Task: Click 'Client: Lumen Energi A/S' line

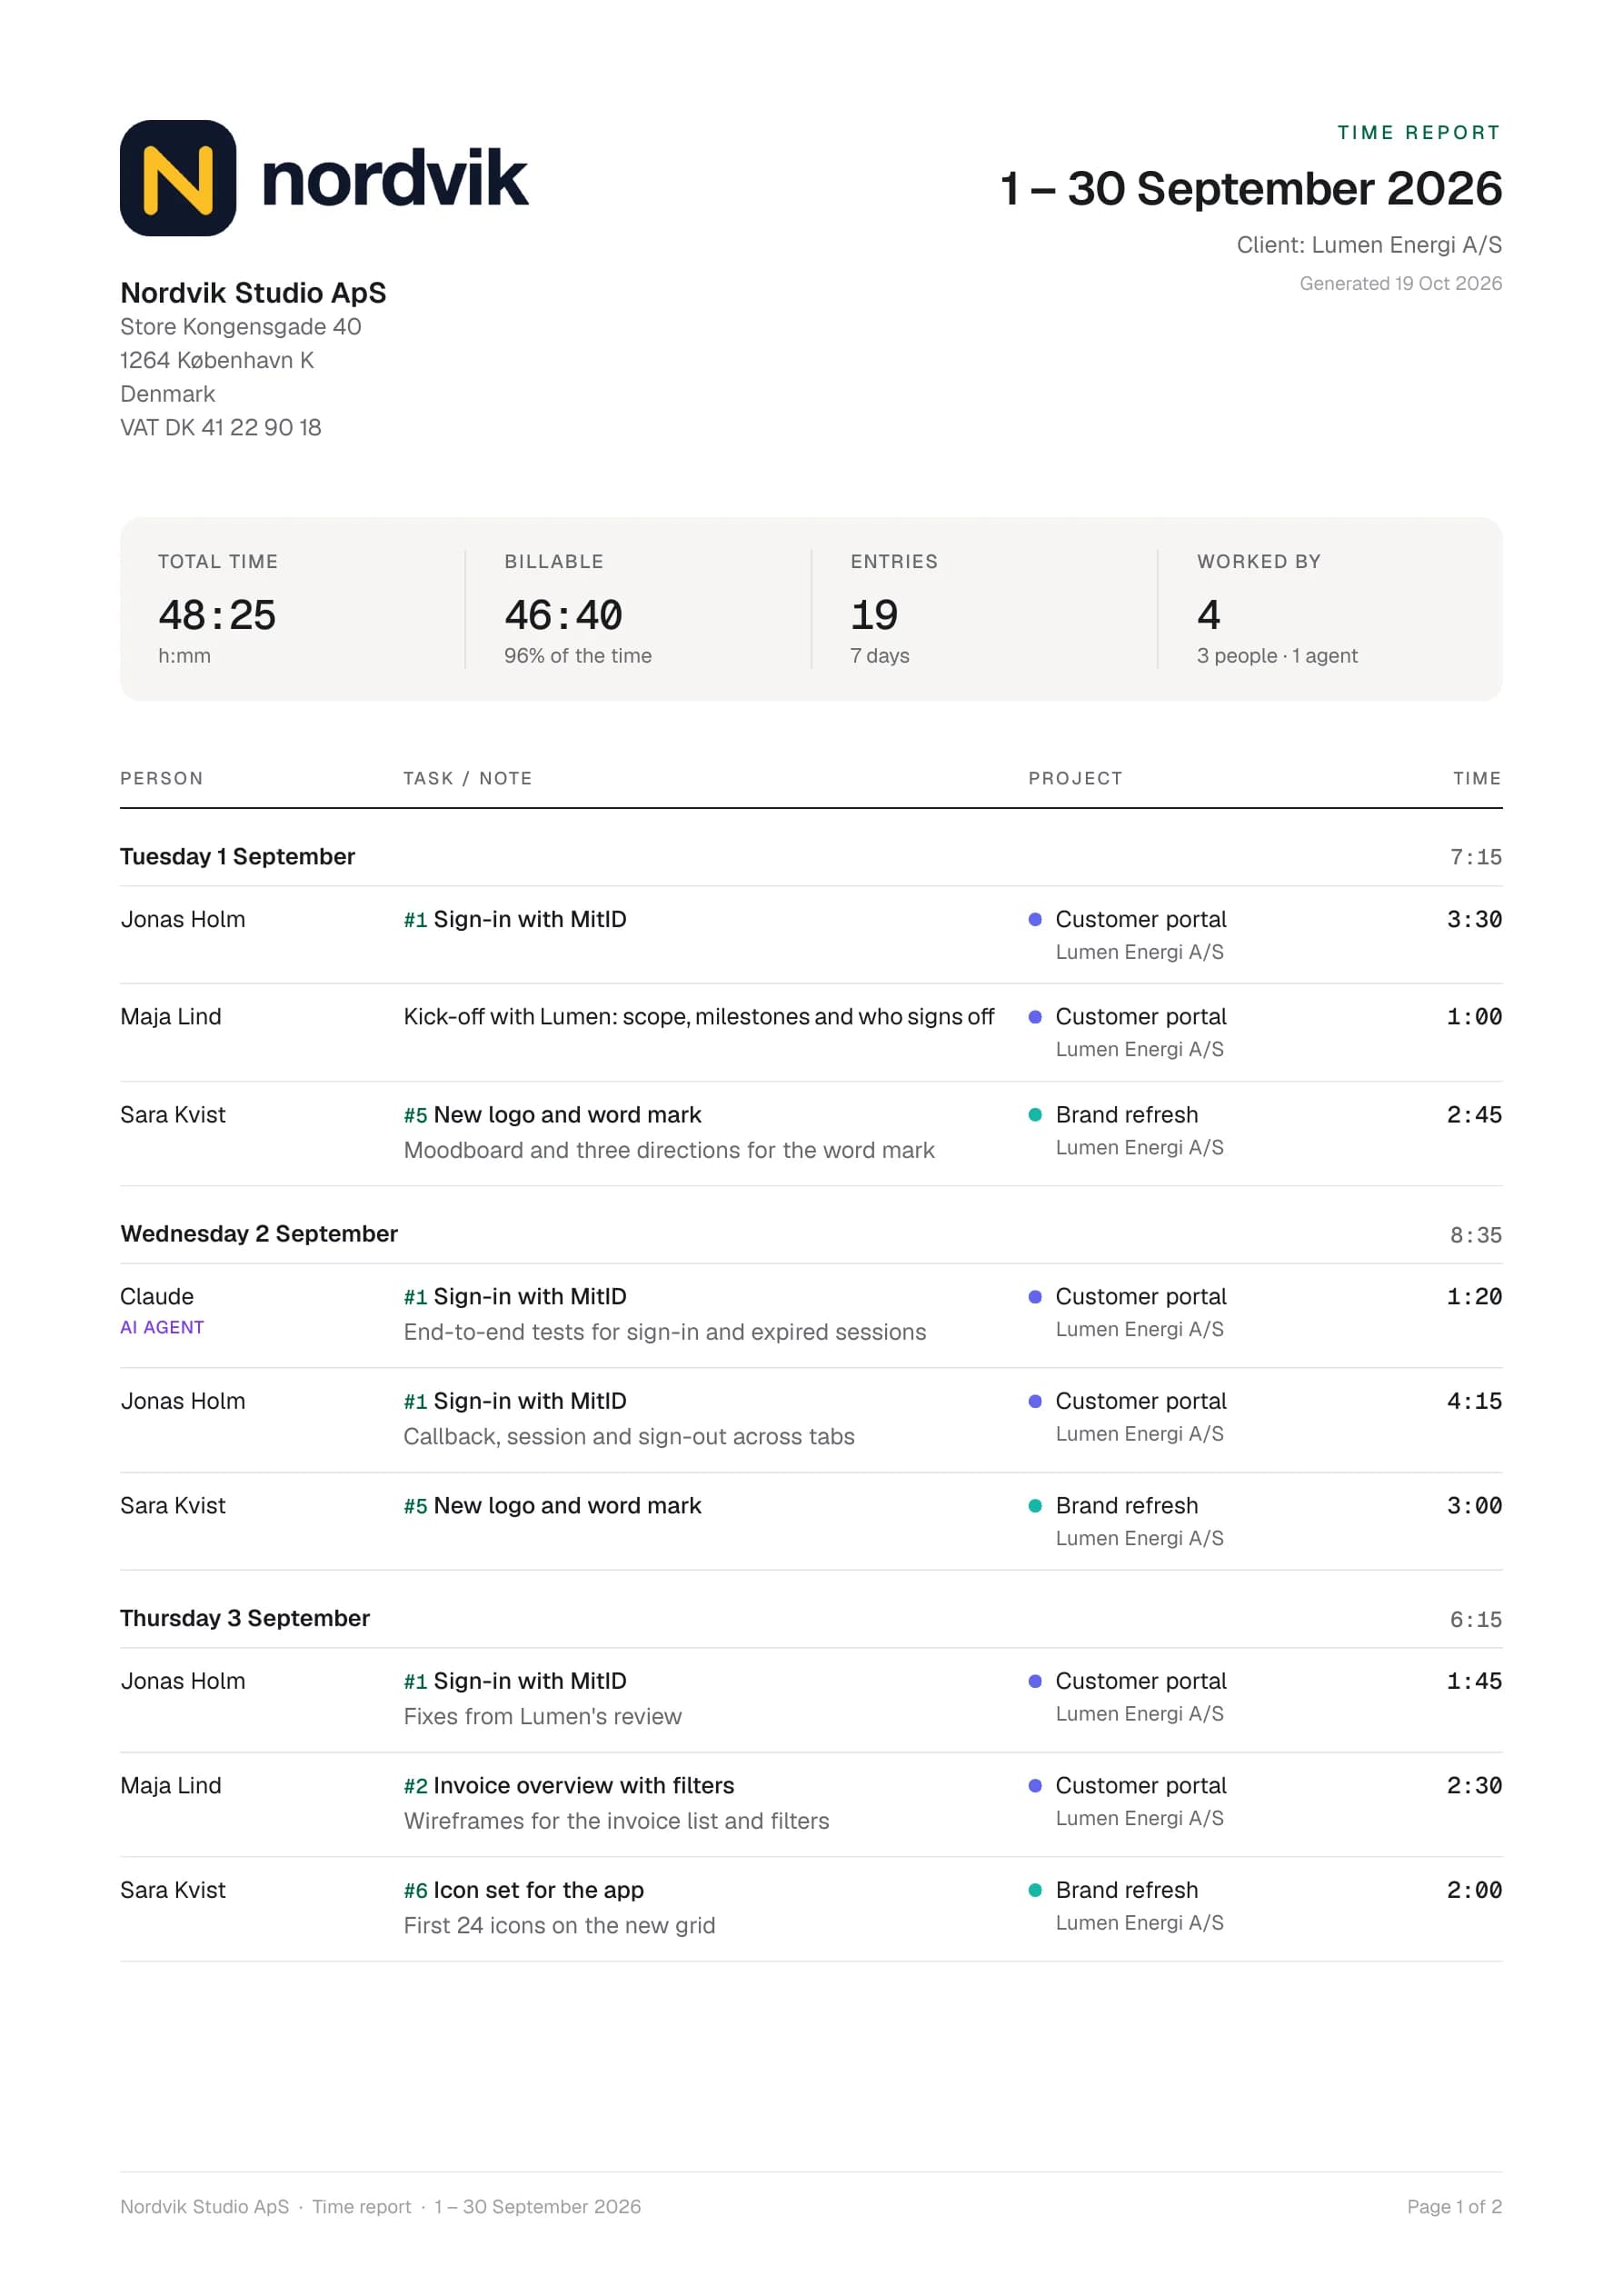Action: click(x=1369, y=245)
